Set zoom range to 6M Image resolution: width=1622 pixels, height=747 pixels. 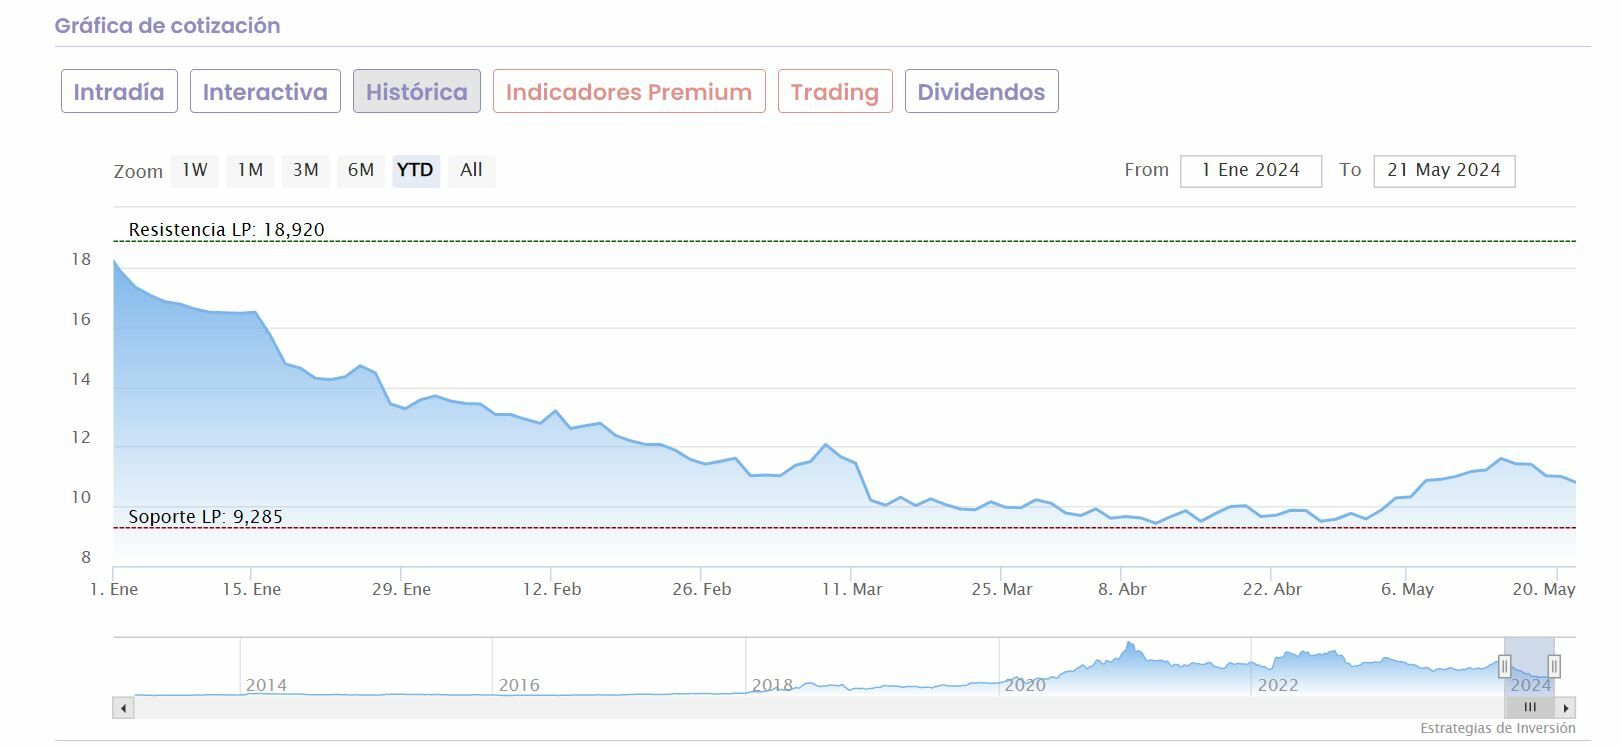361,171
